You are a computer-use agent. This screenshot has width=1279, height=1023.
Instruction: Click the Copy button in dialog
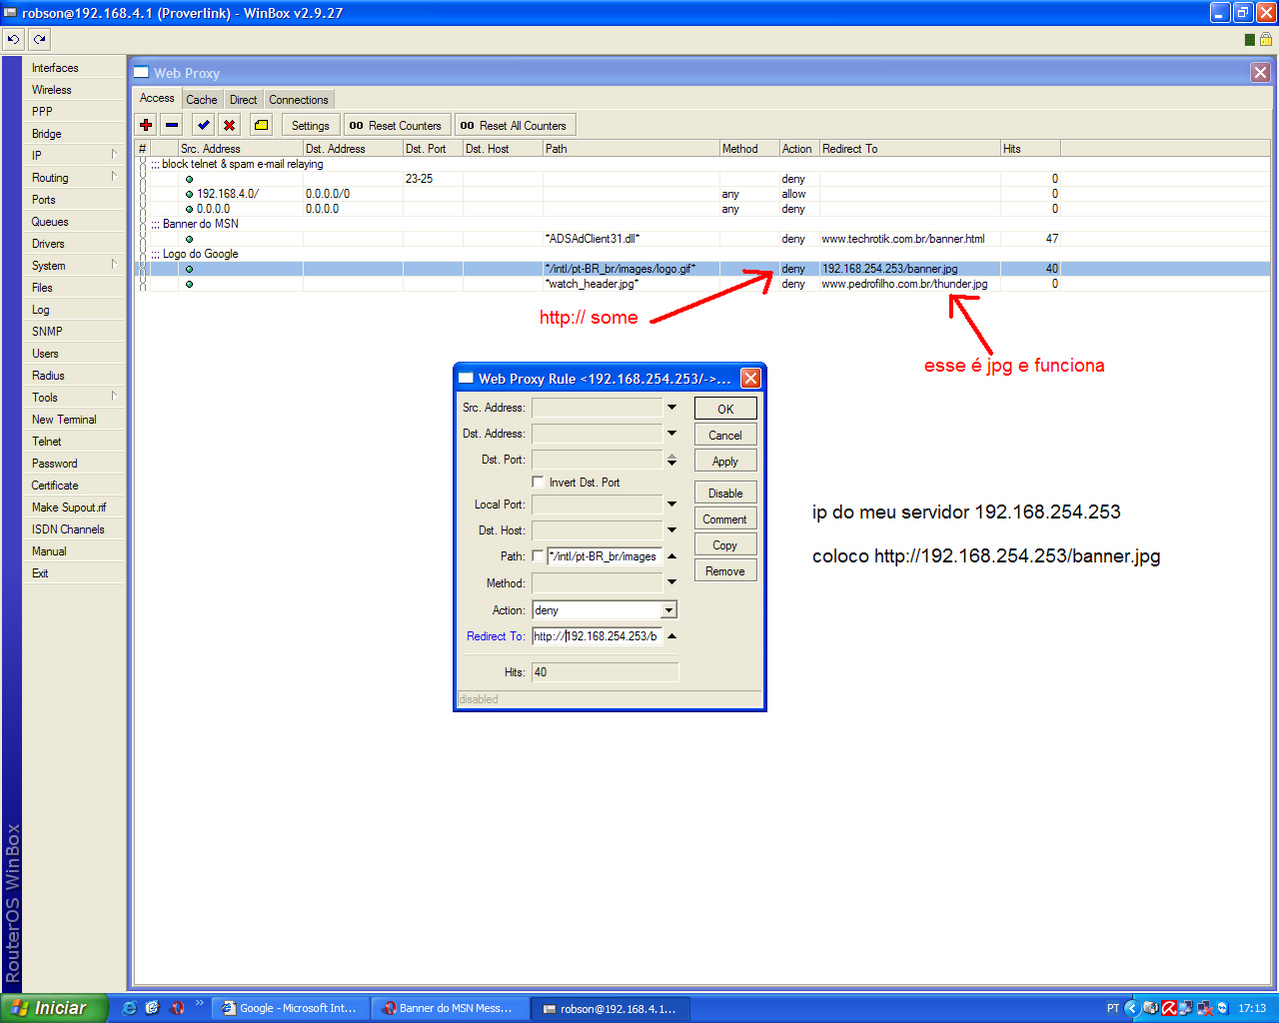click(x=725, y=545)
